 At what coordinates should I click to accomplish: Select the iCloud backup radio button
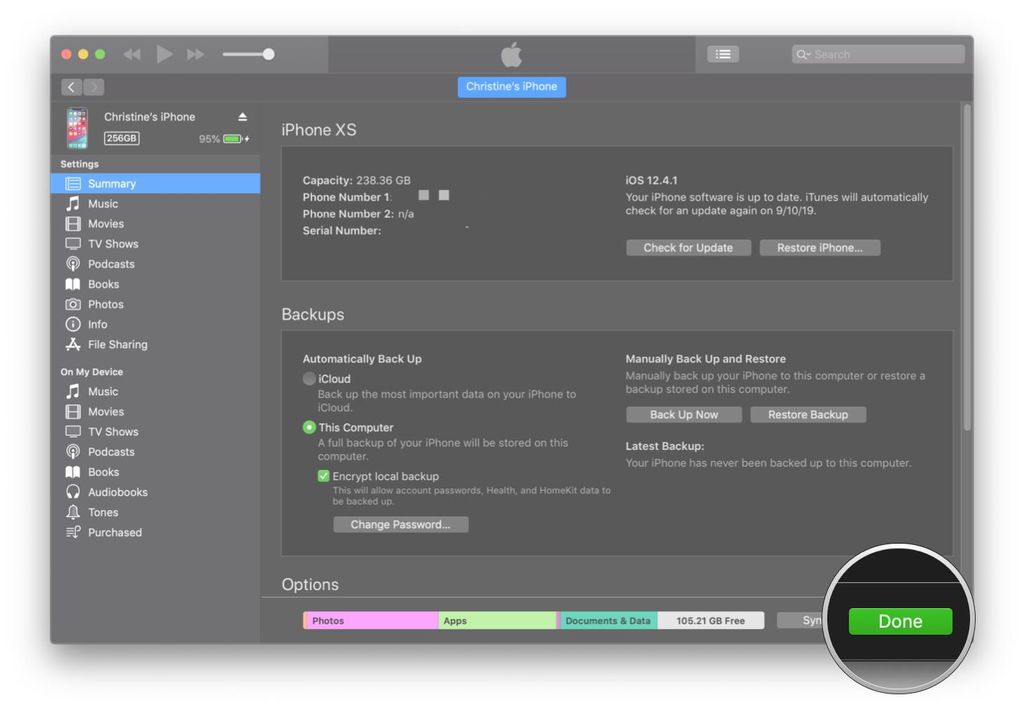coord(310,378)
